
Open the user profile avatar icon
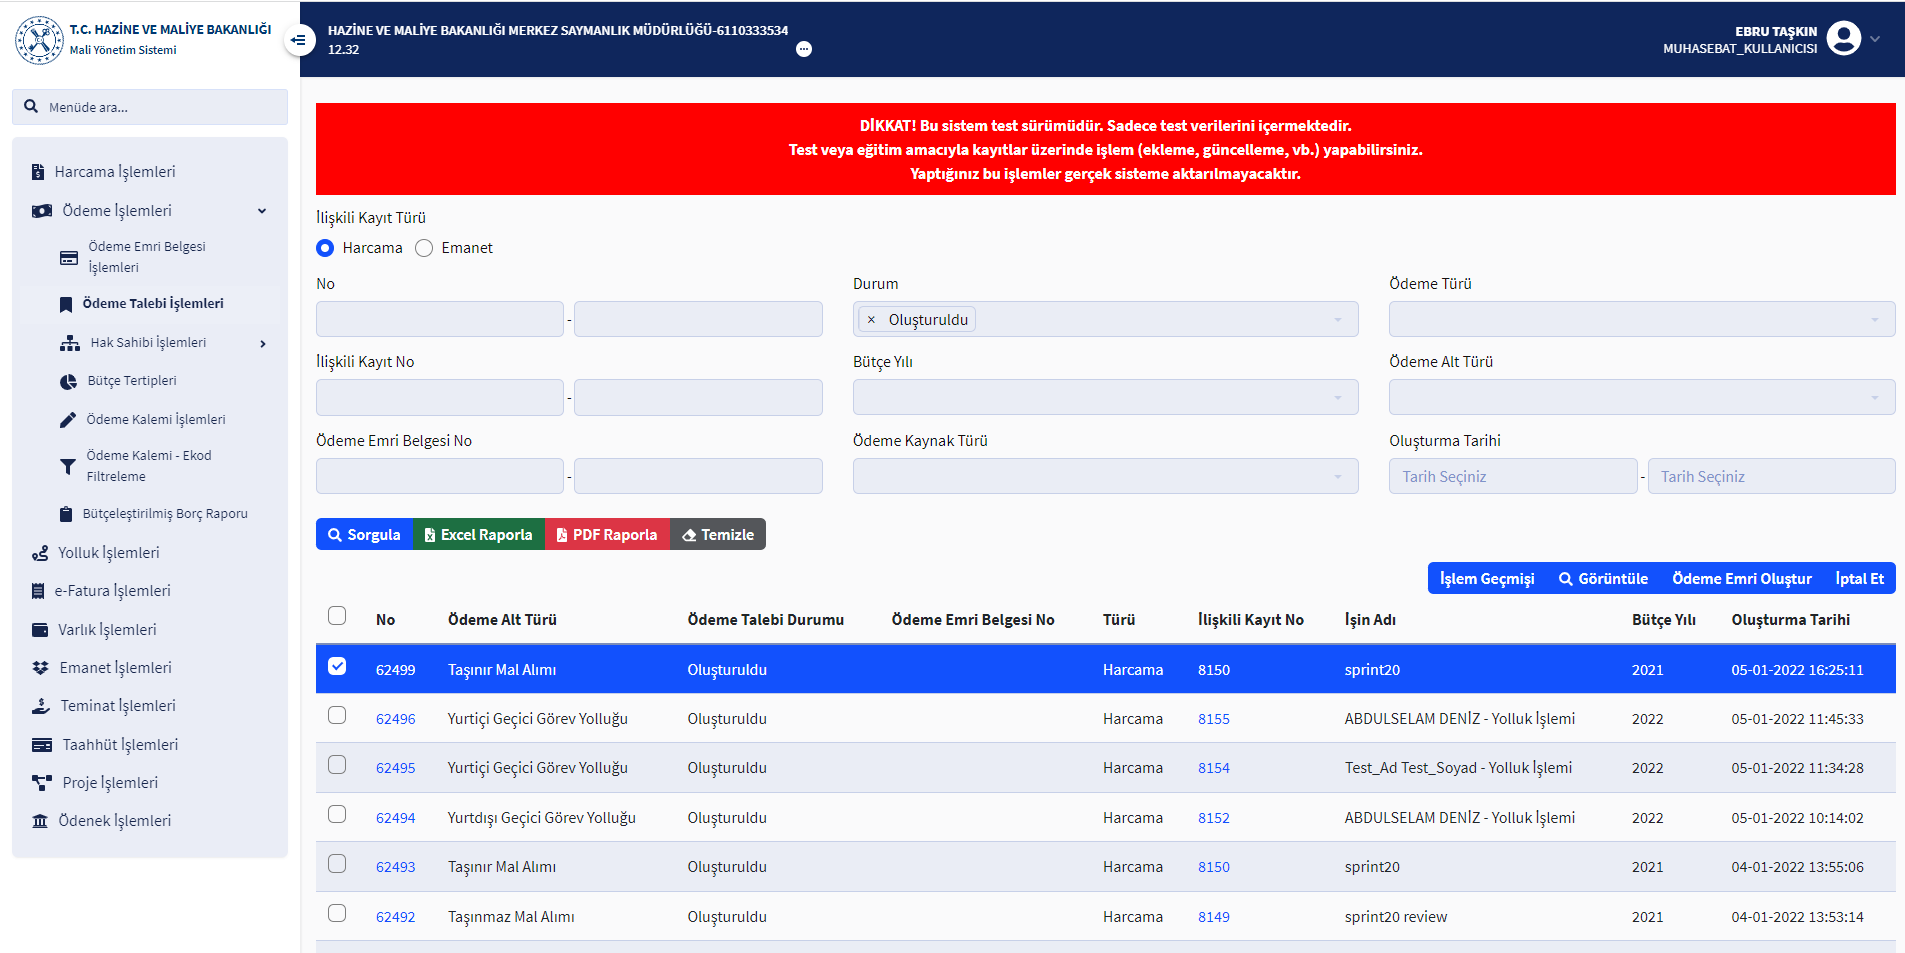pyautogui.click(x=1843, y=39)
